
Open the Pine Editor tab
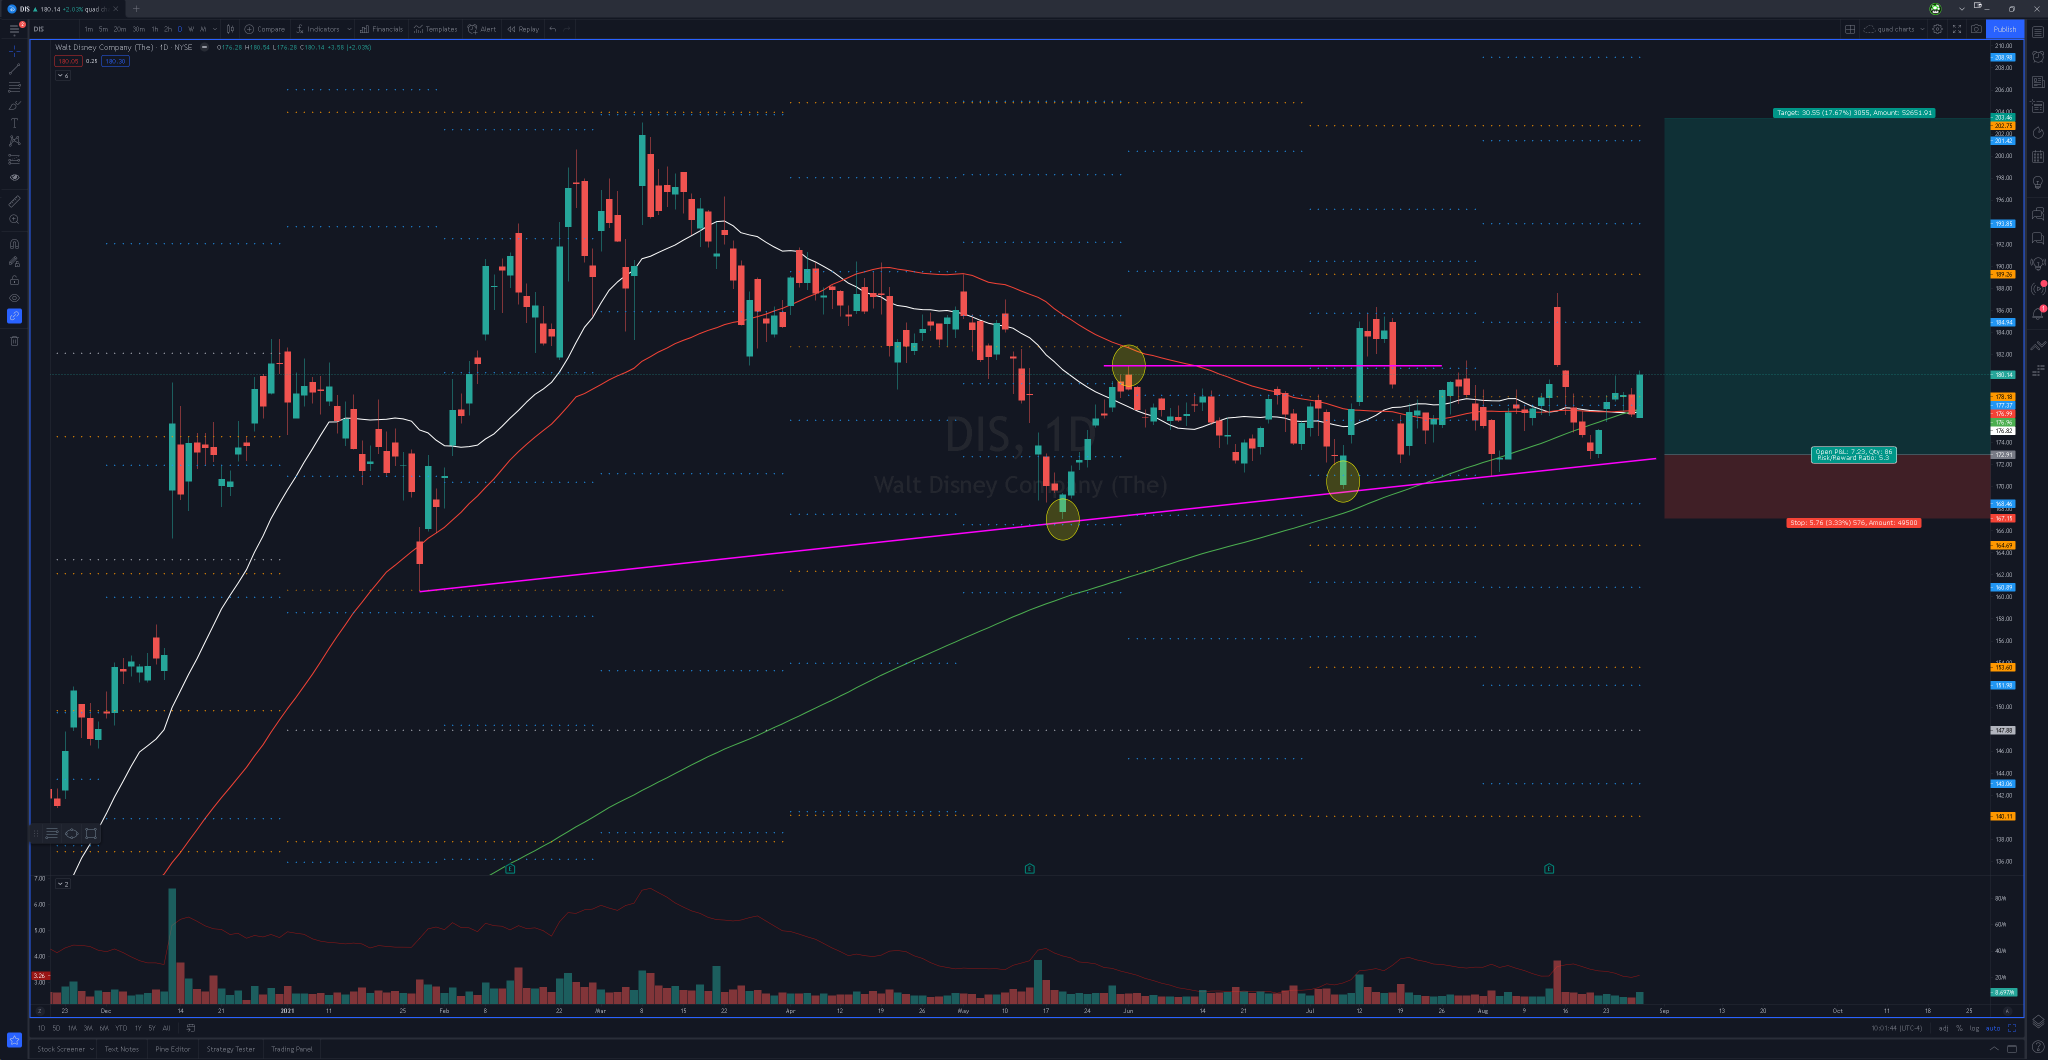click(x=173, y=1049)
